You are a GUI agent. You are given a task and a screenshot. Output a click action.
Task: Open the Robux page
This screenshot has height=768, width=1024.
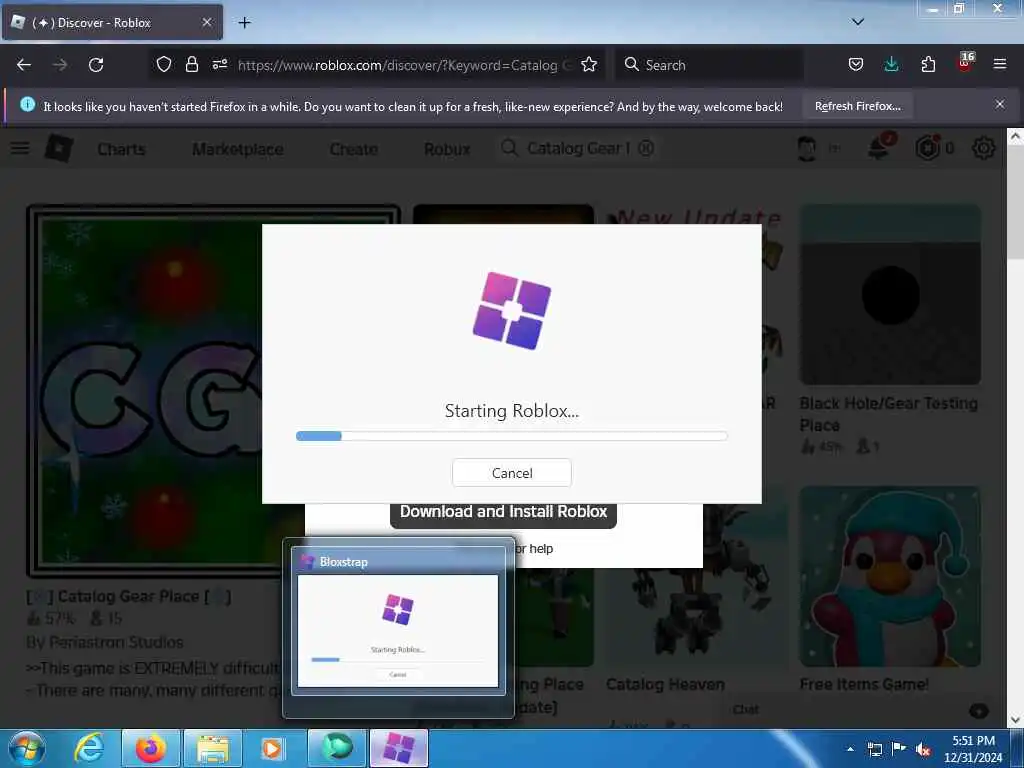447,150
